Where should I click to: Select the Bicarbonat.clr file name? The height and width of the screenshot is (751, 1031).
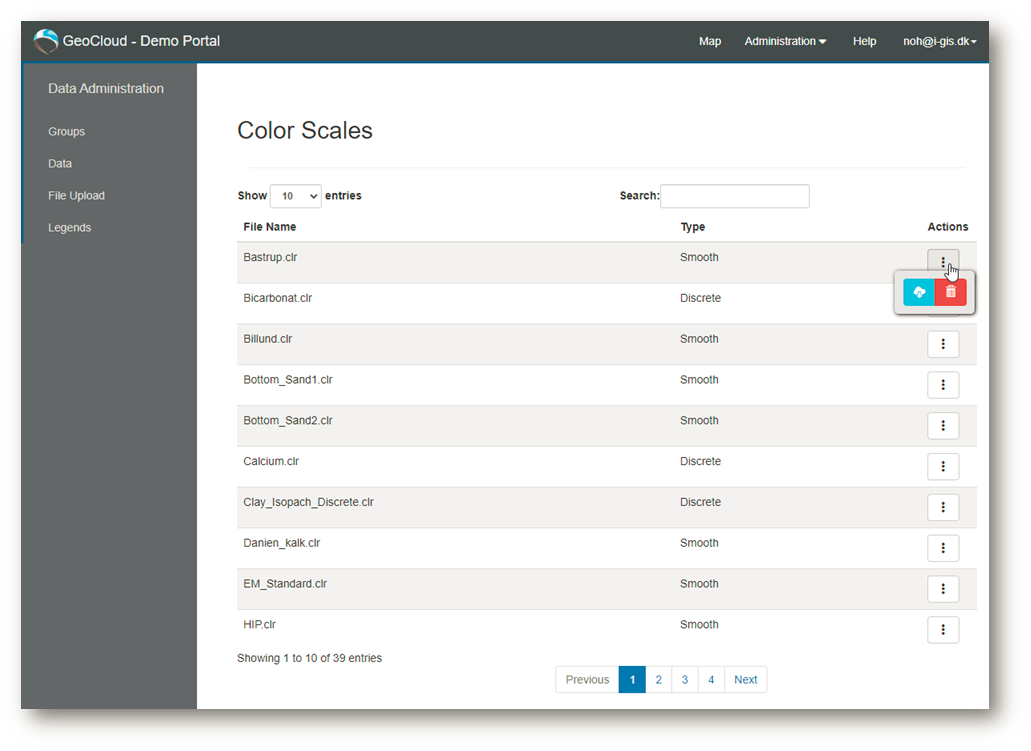click(277, 298)
